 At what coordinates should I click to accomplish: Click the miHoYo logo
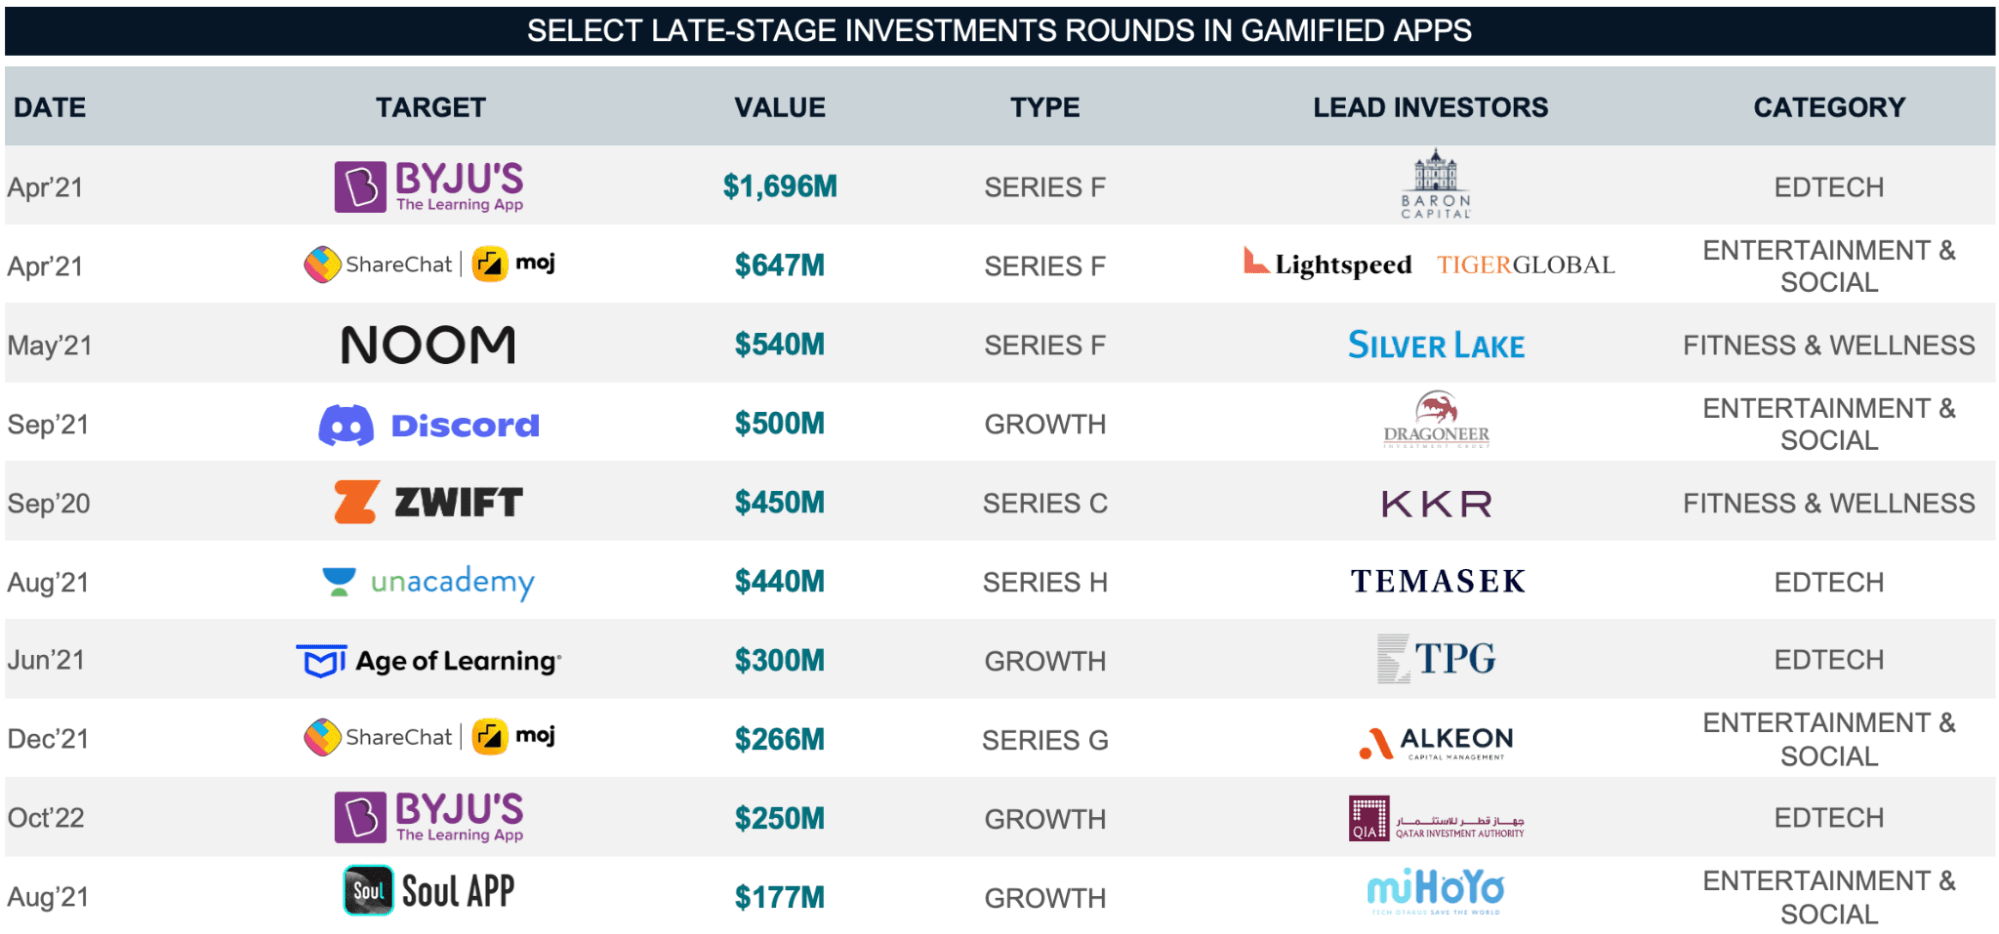point(1435,890)
